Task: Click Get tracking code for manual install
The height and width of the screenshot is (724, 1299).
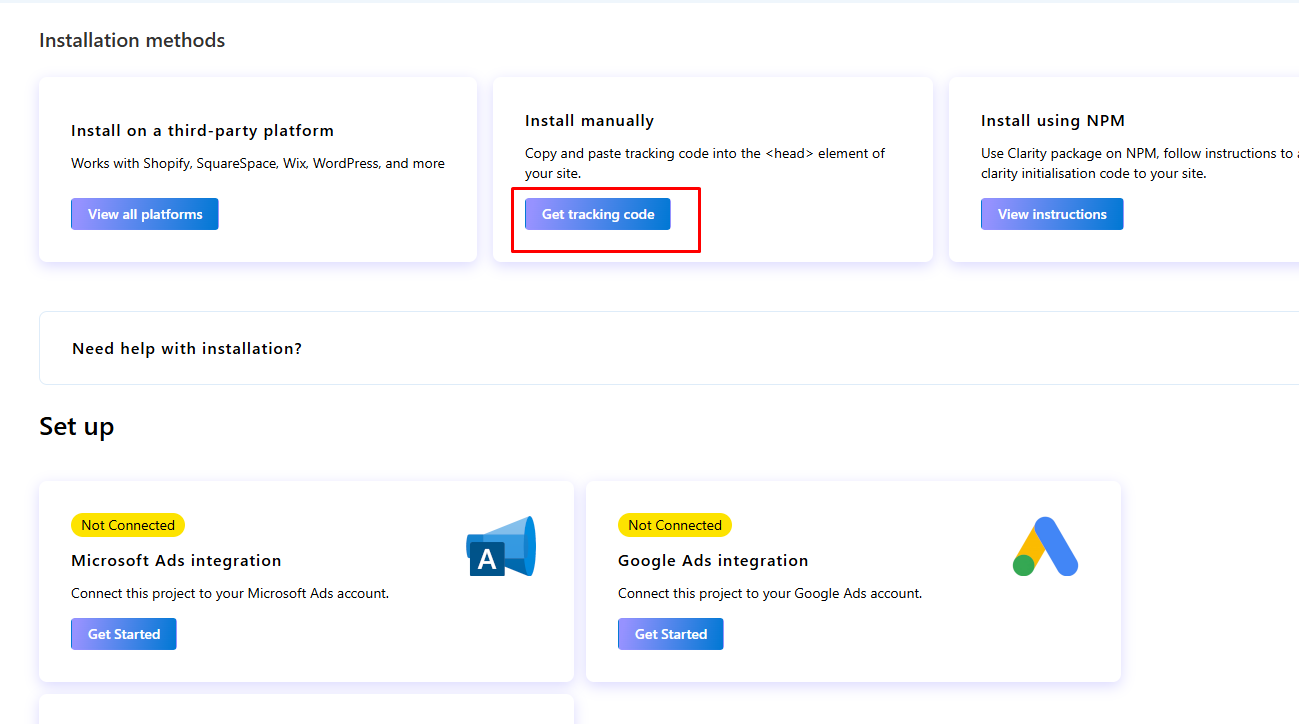Action: click(x=597, y=214)
